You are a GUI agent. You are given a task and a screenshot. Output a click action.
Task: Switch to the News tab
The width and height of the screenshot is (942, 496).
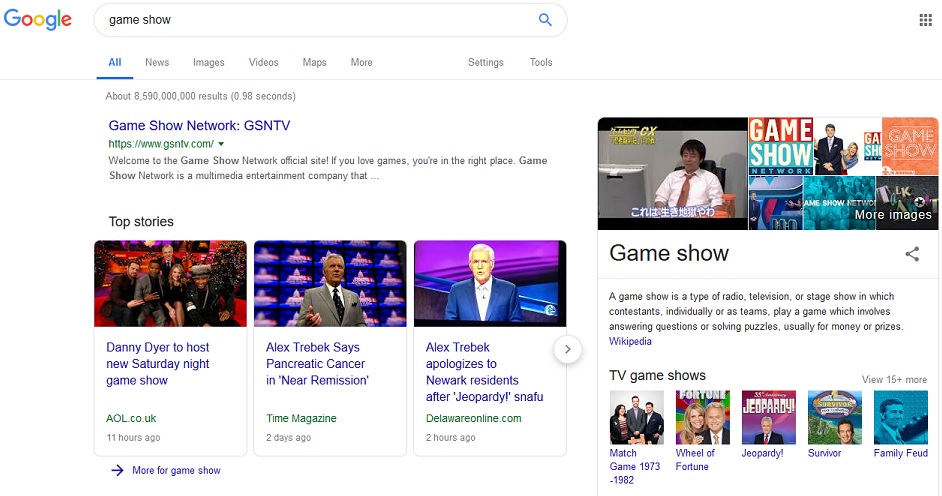coord(157,62)
